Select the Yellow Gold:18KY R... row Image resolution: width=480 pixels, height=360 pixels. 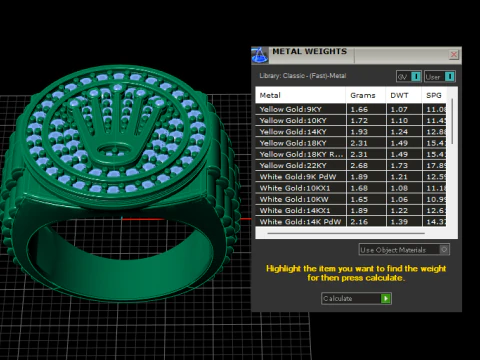[351, 154]
